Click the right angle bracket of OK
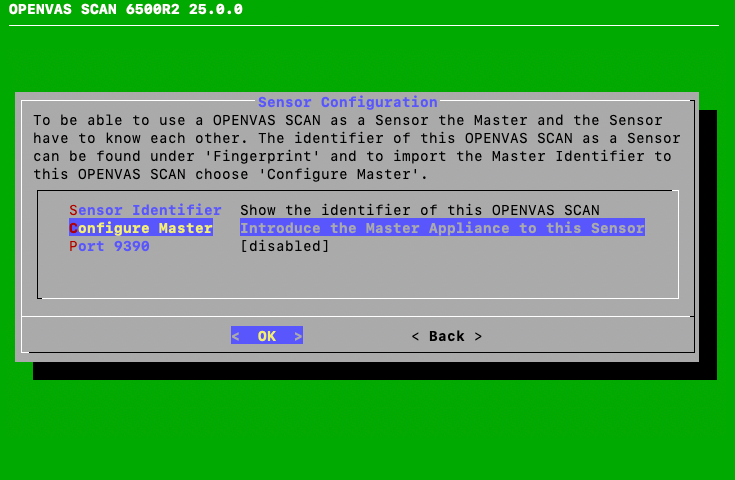735x480 pixels. pyautogui.click(x=298, y=336)
